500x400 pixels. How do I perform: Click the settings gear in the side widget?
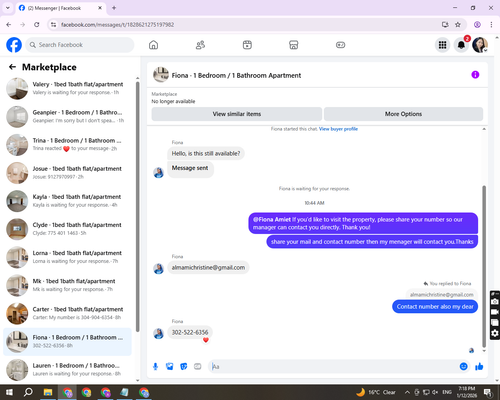[x=495, y=333]
